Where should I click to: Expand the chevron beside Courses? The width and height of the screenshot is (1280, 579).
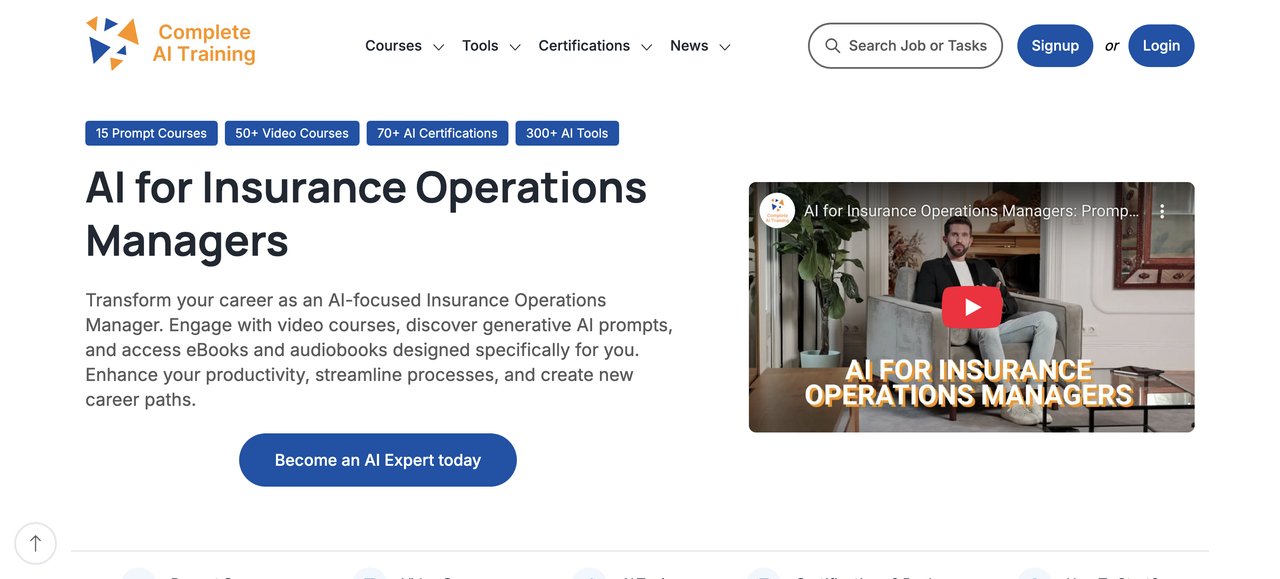(438, 47)
